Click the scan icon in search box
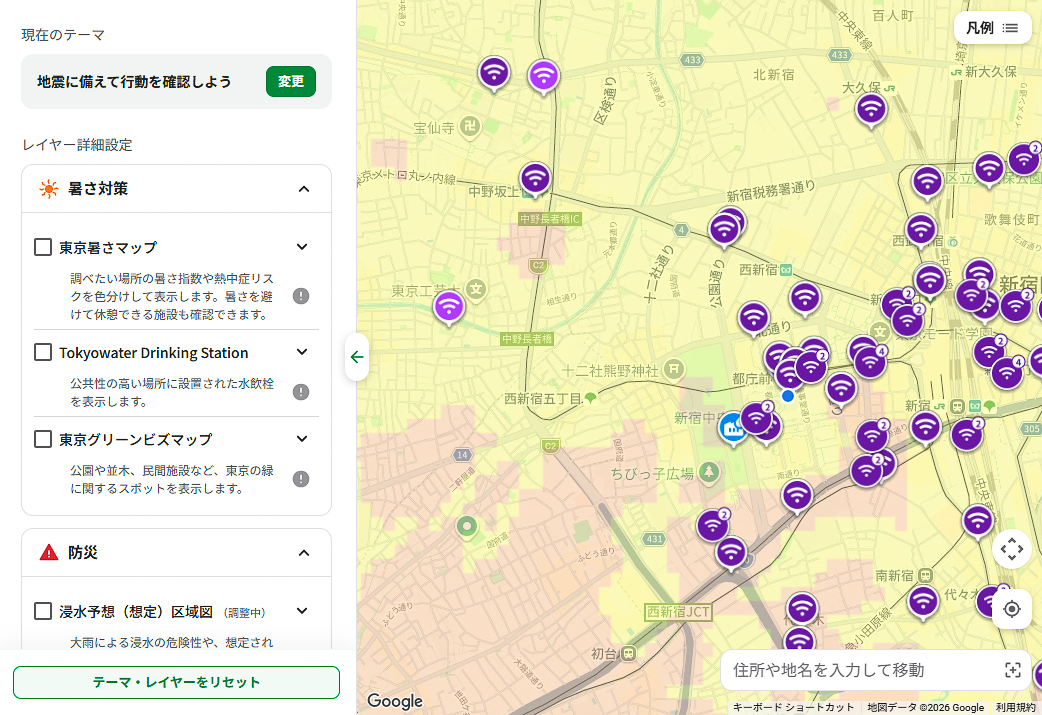Screen dimensions: 1042x715 click(1013, 670)
